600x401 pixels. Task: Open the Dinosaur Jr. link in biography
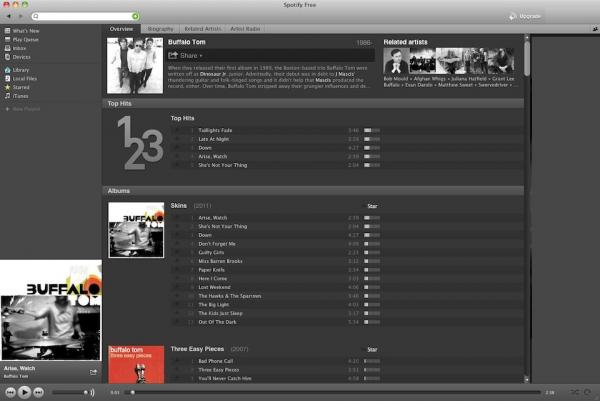[213, 74]
